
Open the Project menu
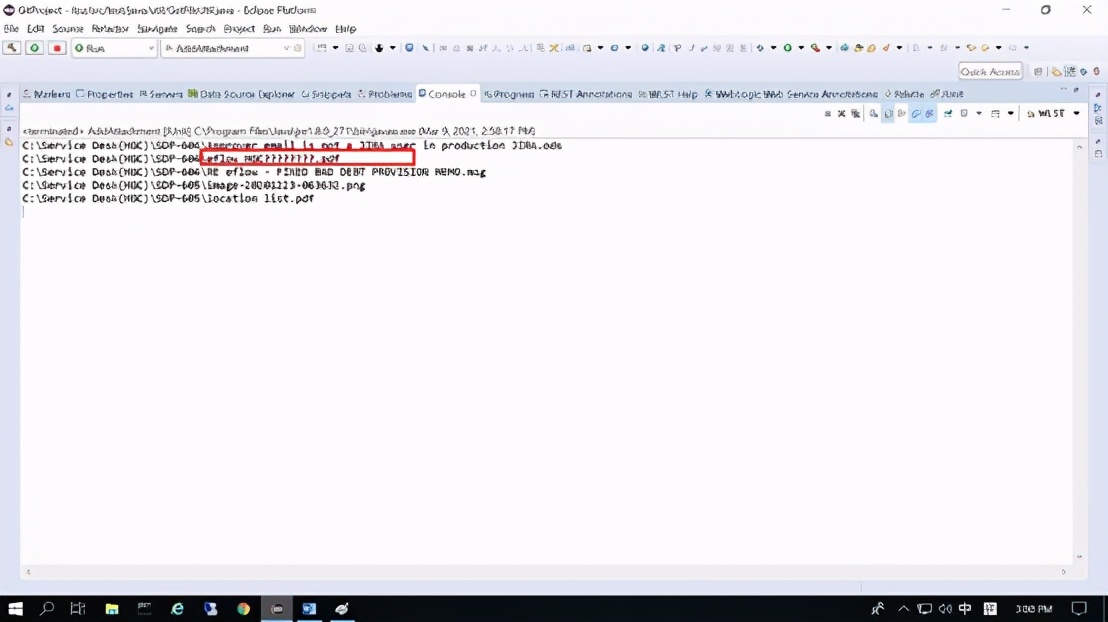pyautogui.click(x=239, y=29)
